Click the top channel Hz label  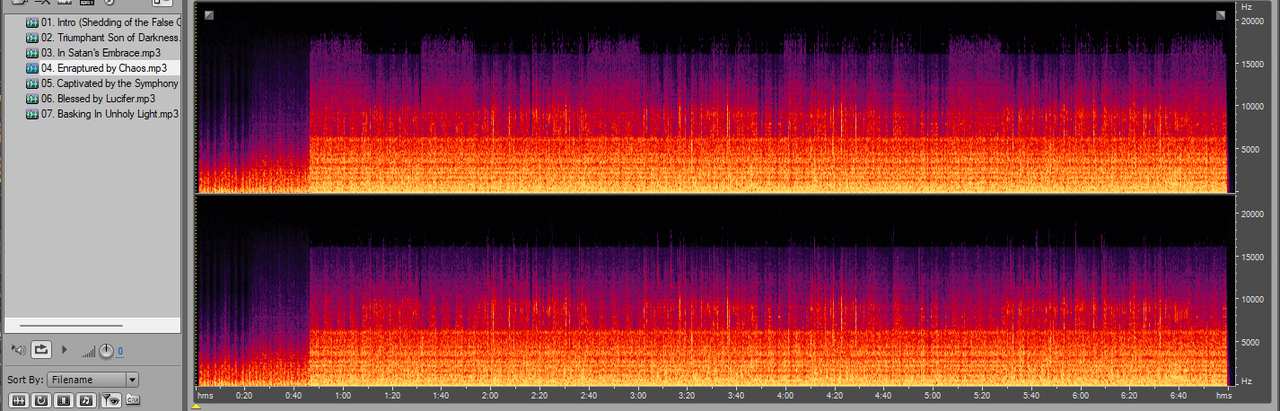1246,7
